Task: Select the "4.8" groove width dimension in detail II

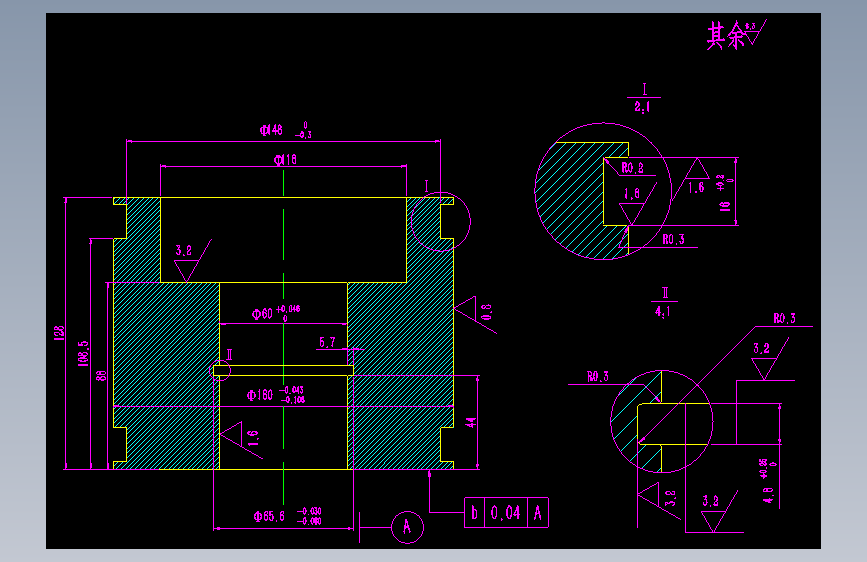Action: pos(768,494)
